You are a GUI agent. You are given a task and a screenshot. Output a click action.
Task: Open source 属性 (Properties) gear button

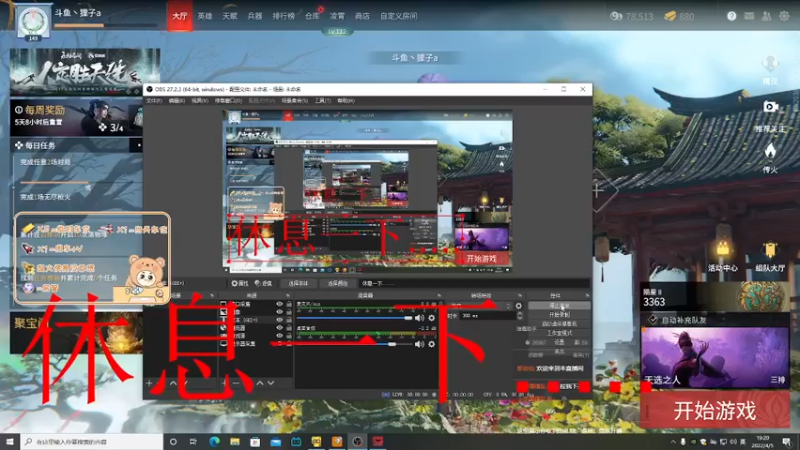pyautogui.click(x=239, y=283)
